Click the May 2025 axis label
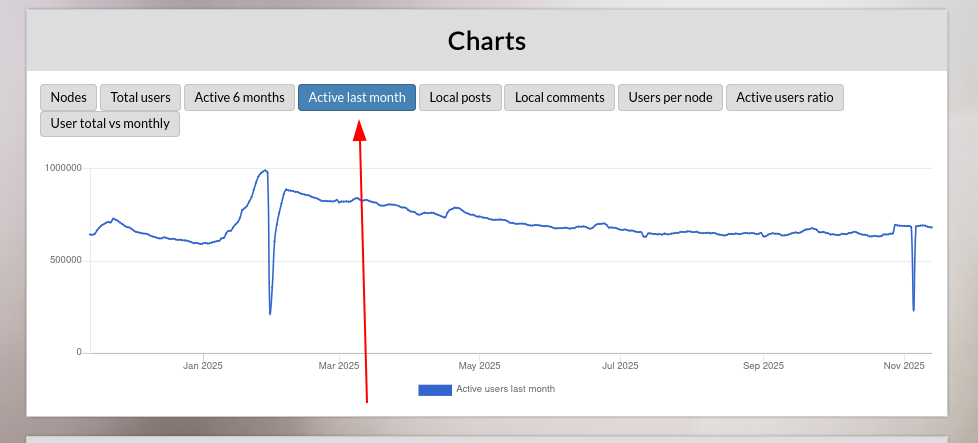Screen dimensions: 978x443 (x=480, y=366)
